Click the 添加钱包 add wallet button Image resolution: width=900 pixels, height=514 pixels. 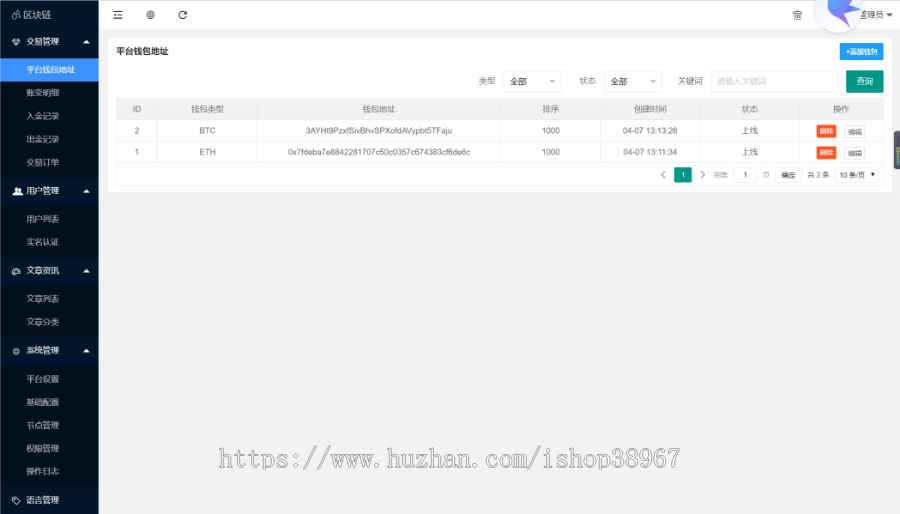tap(861, 52)
